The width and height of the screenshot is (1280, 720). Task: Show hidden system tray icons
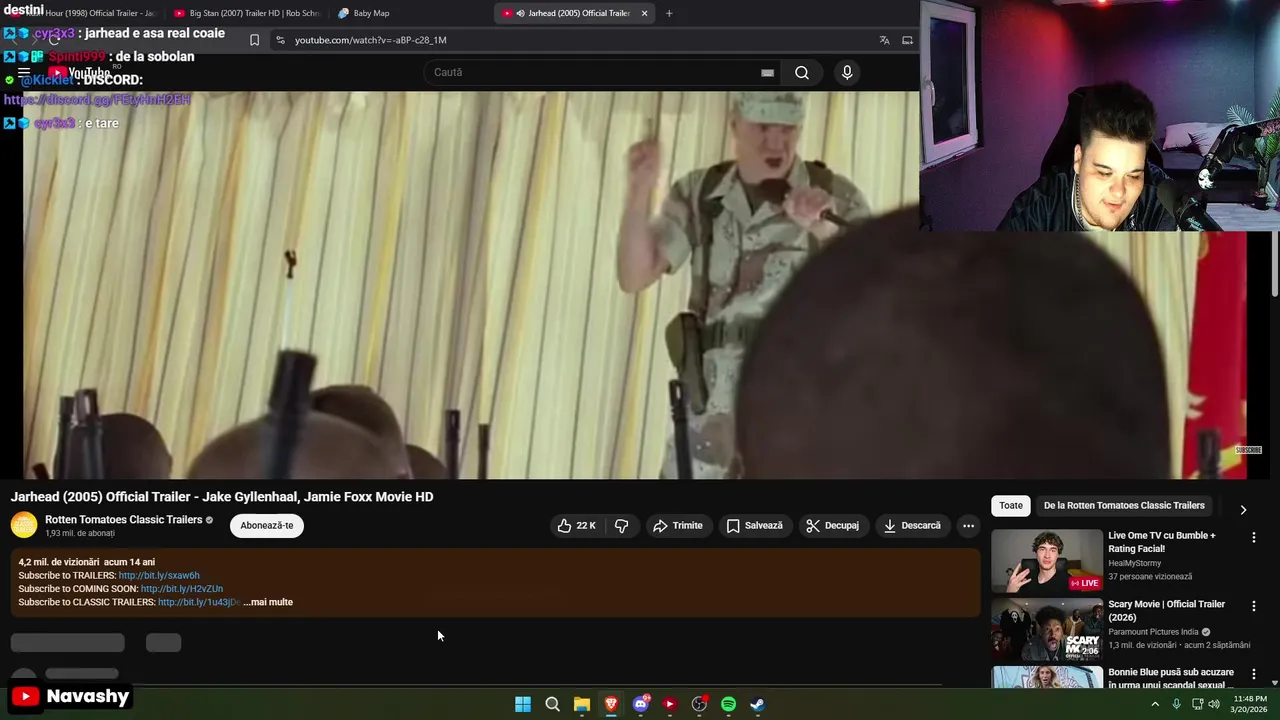pyautogui.click(x=1155, y=704)
